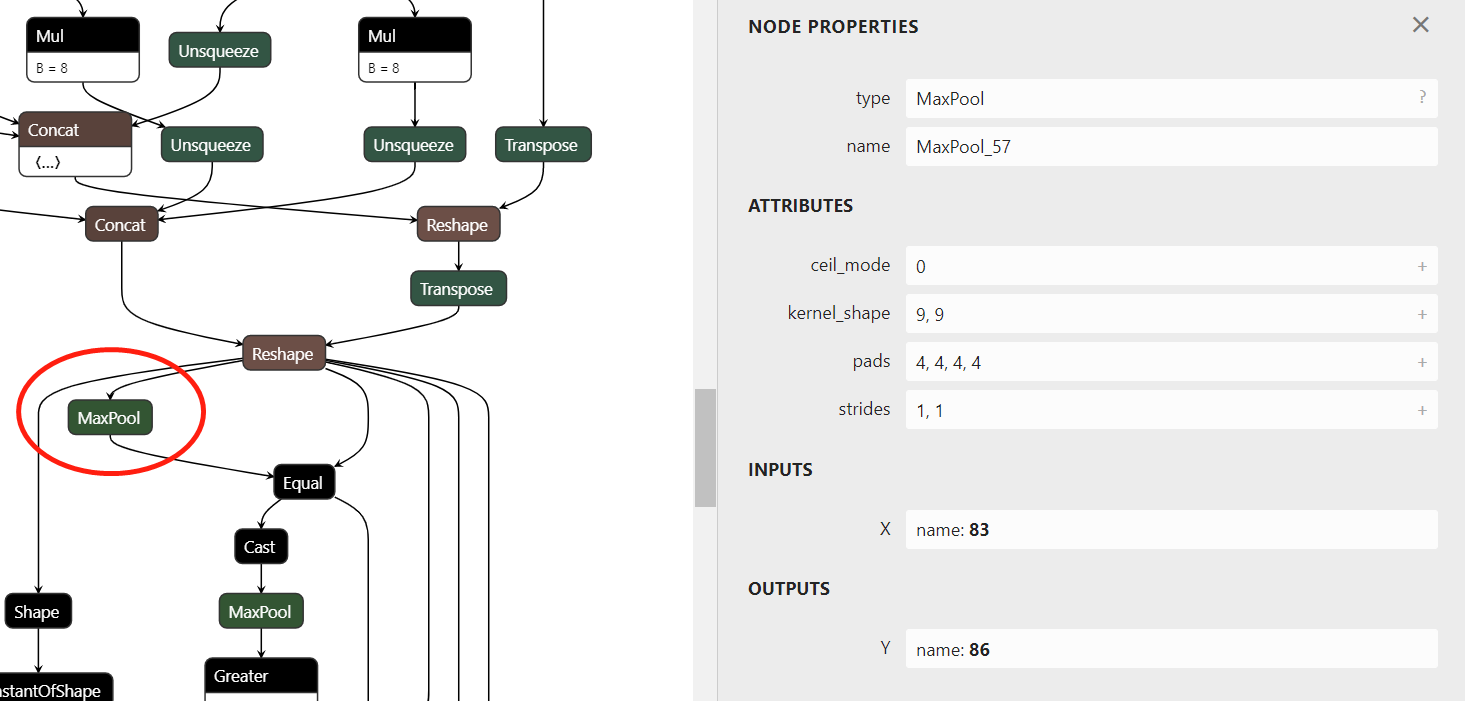Viewport: 1465px width, 701px height.
Task: Select the Reshape node below the top Transpose
Action: (458, 225)
